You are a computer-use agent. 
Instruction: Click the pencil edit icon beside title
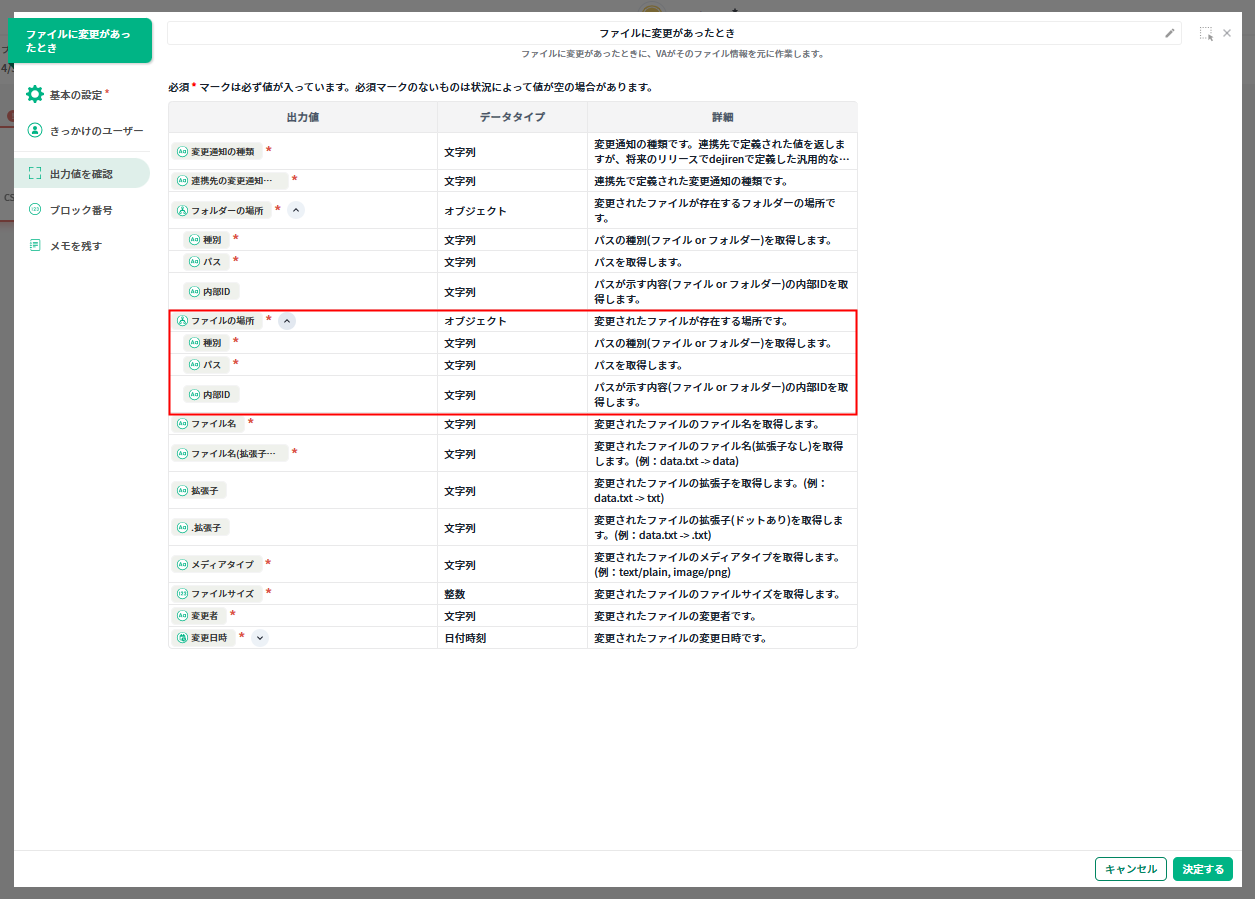click(1169, 33)
